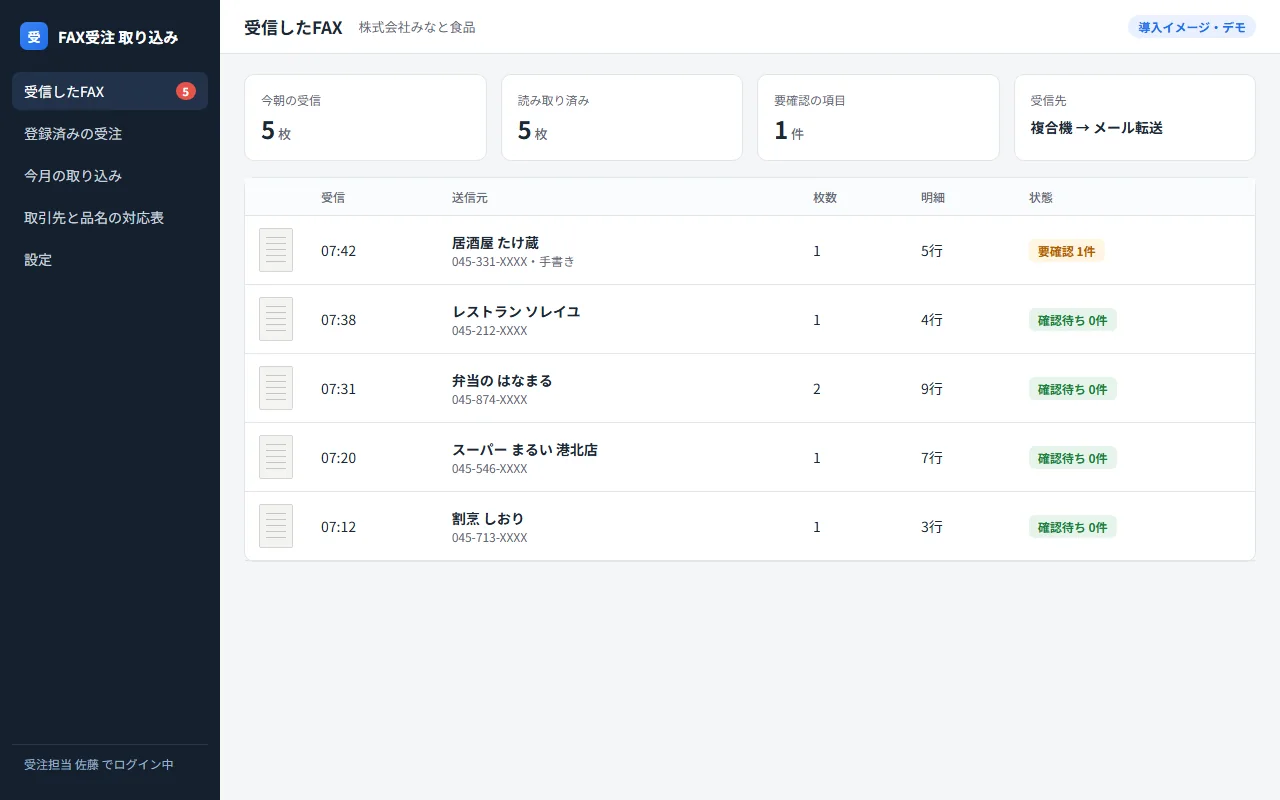Viewport: 1280px width, 800px height.
Task: Click the 07:12 received time
Action: (338, 527)
